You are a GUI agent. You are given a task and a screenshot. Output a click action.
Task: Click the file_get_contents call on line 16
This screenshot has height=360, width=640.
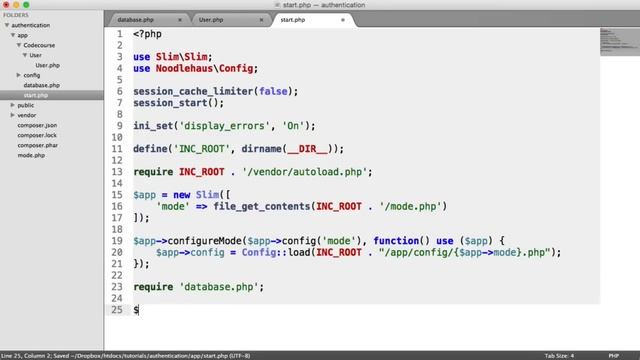[330, 207]
